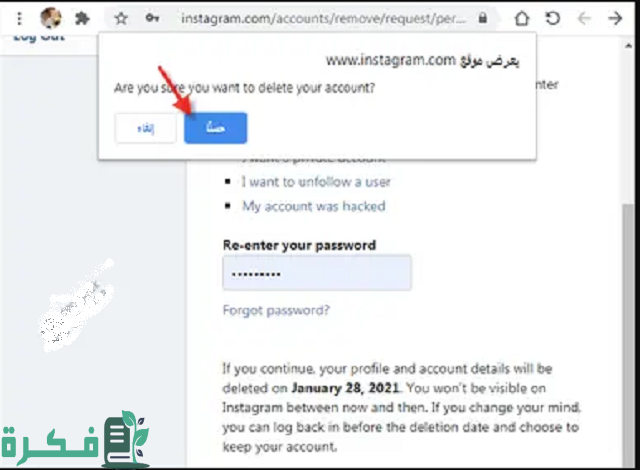Bookmark this page with the star icon
Image resolution: width=640 pixels, height=470 pixels.
tap(121, 18)
